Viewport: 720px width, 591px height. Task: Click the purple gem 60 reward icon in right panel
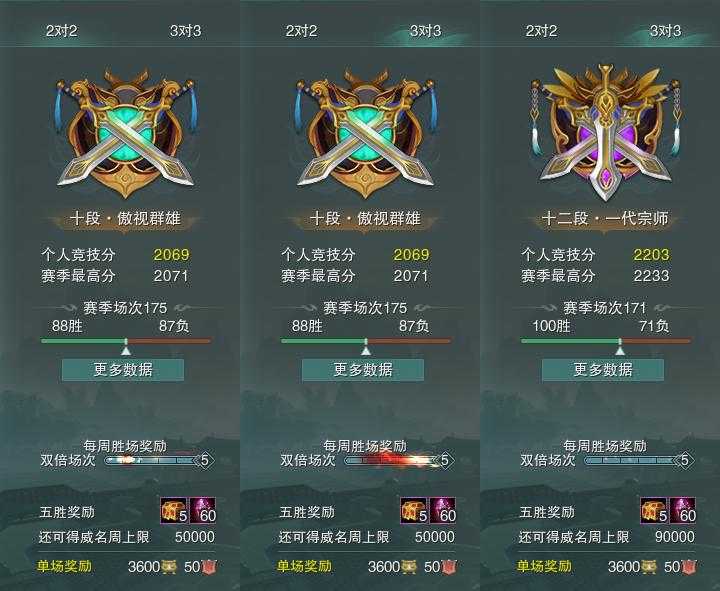(683, 510)
